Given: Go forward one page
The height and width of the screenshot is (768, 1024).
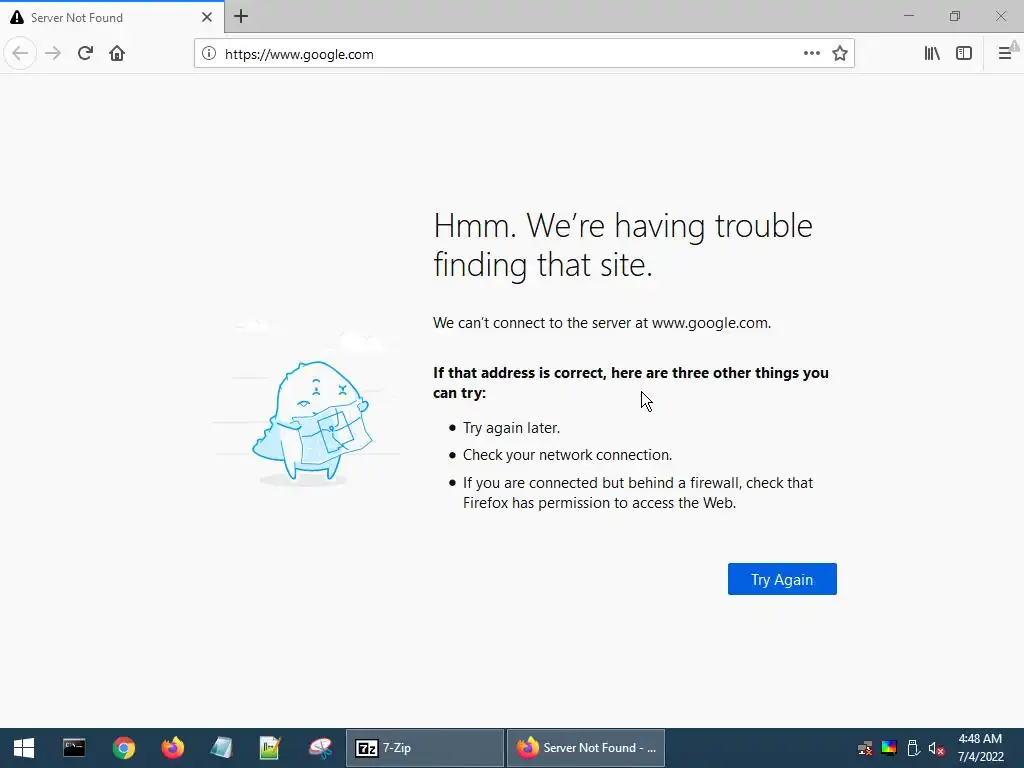Looking at the screenshot, I should pos(53,54).
